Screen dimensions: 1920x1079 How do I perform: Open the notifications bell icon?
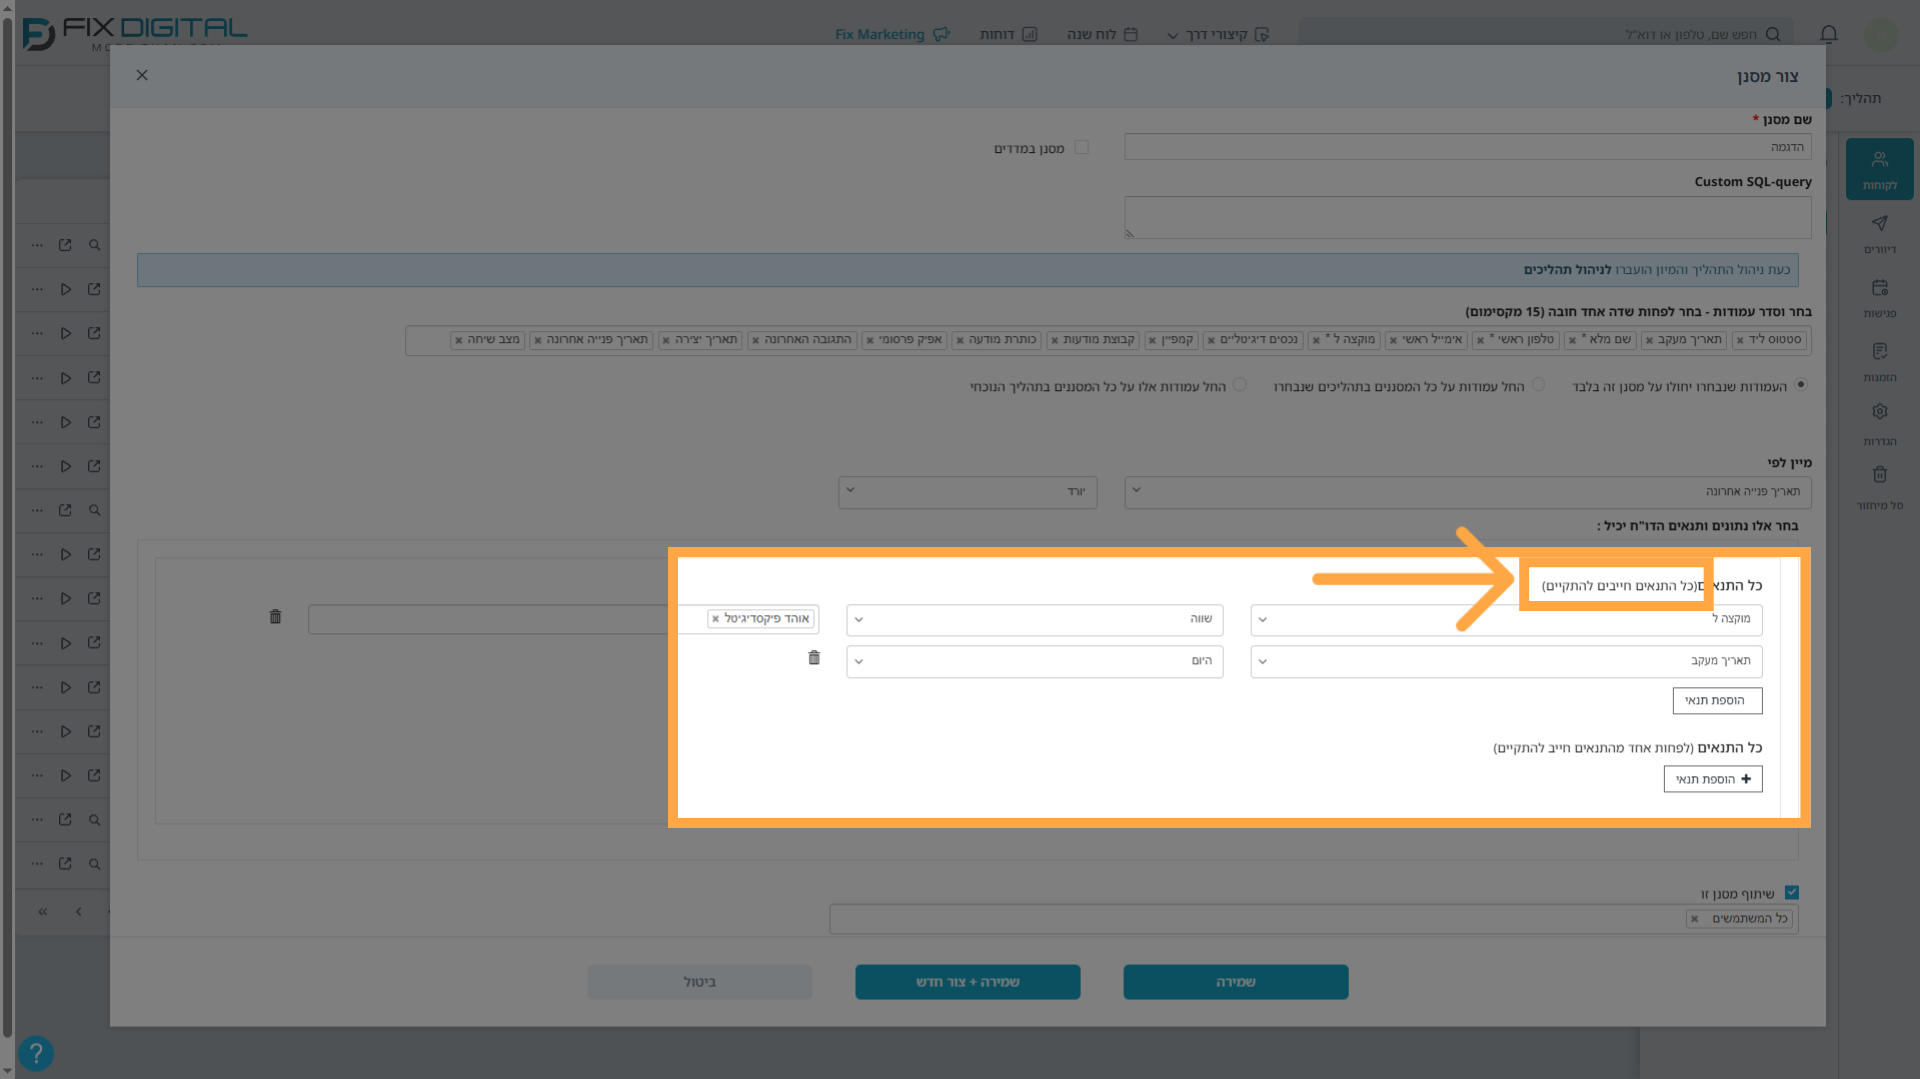[1829, 34]
